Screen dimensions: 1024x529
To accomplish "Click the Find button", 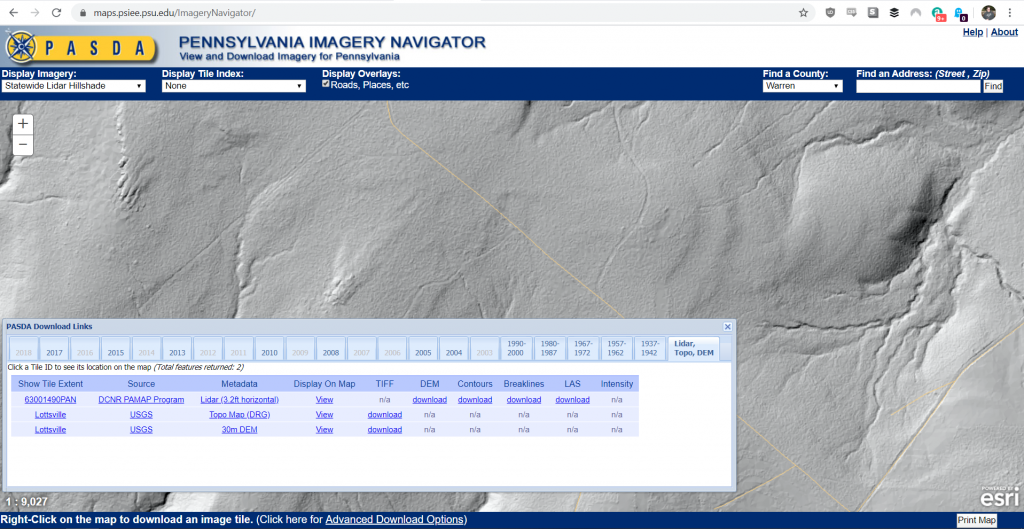I will (x=993, y=86).
